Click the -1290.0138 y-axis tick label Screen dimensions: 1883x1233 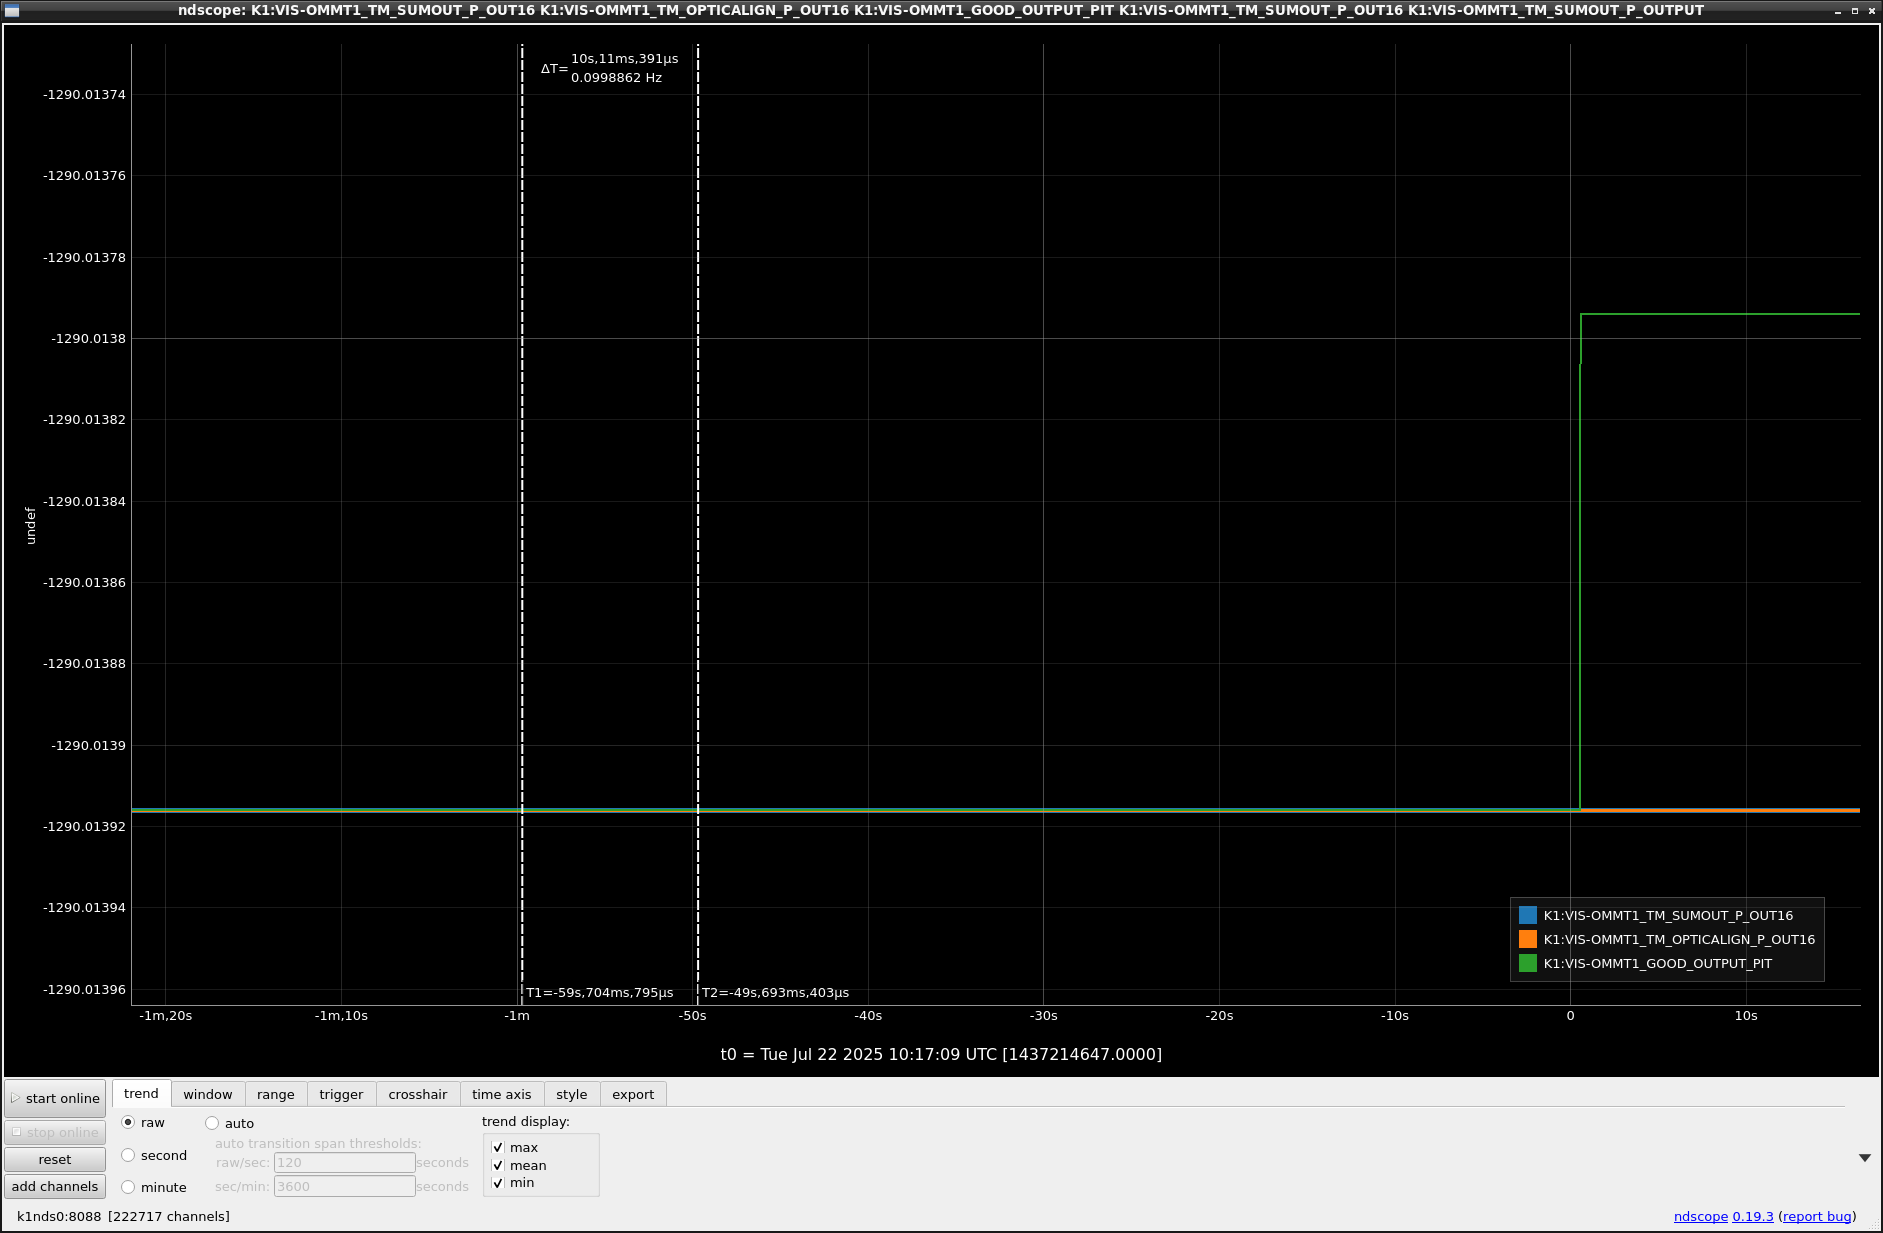tap(89, 338)
